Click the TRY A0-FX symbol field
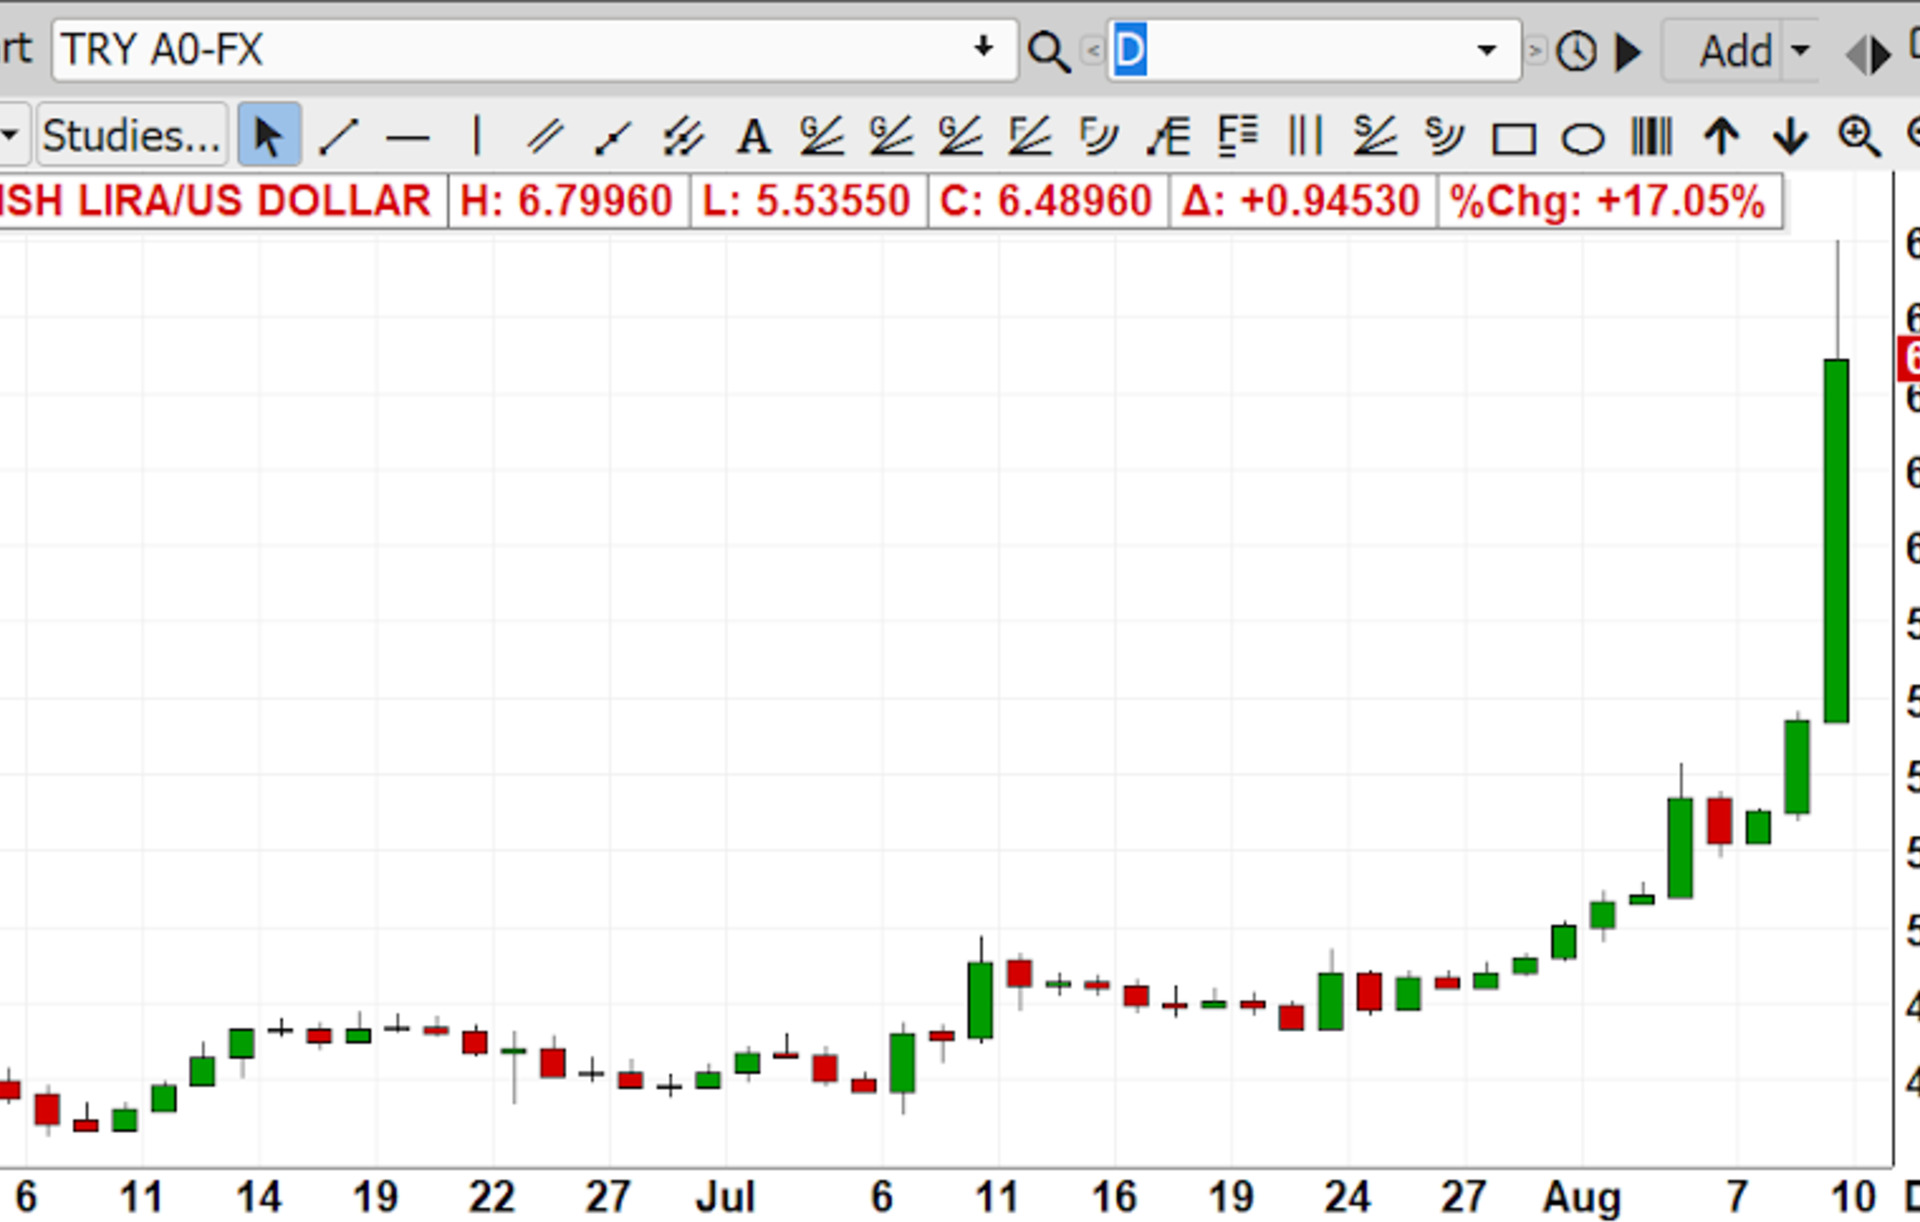The image size is (1920, 1222). point(500,49)
